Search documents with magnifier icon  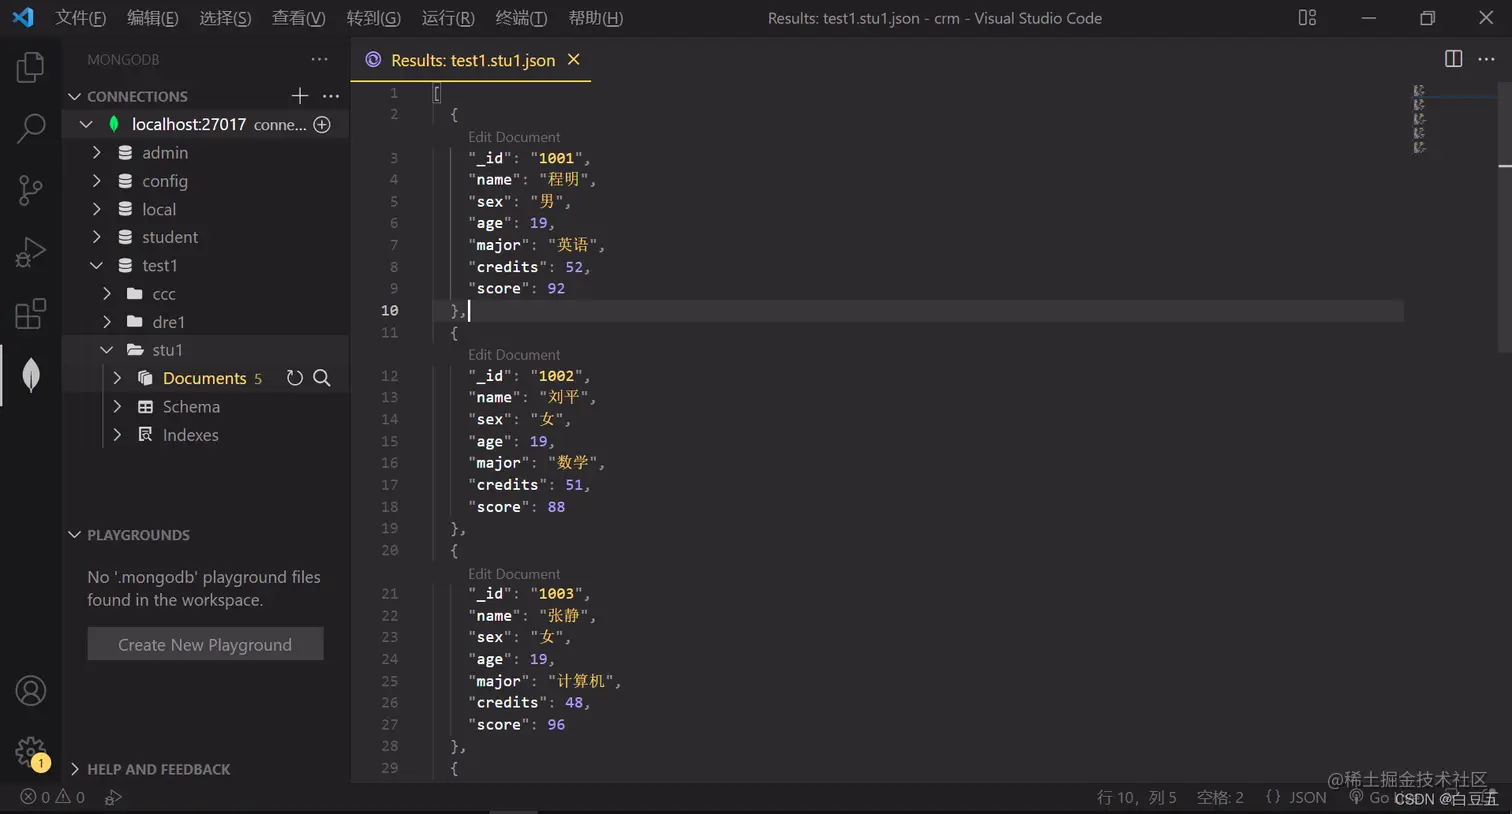[322, 378]
